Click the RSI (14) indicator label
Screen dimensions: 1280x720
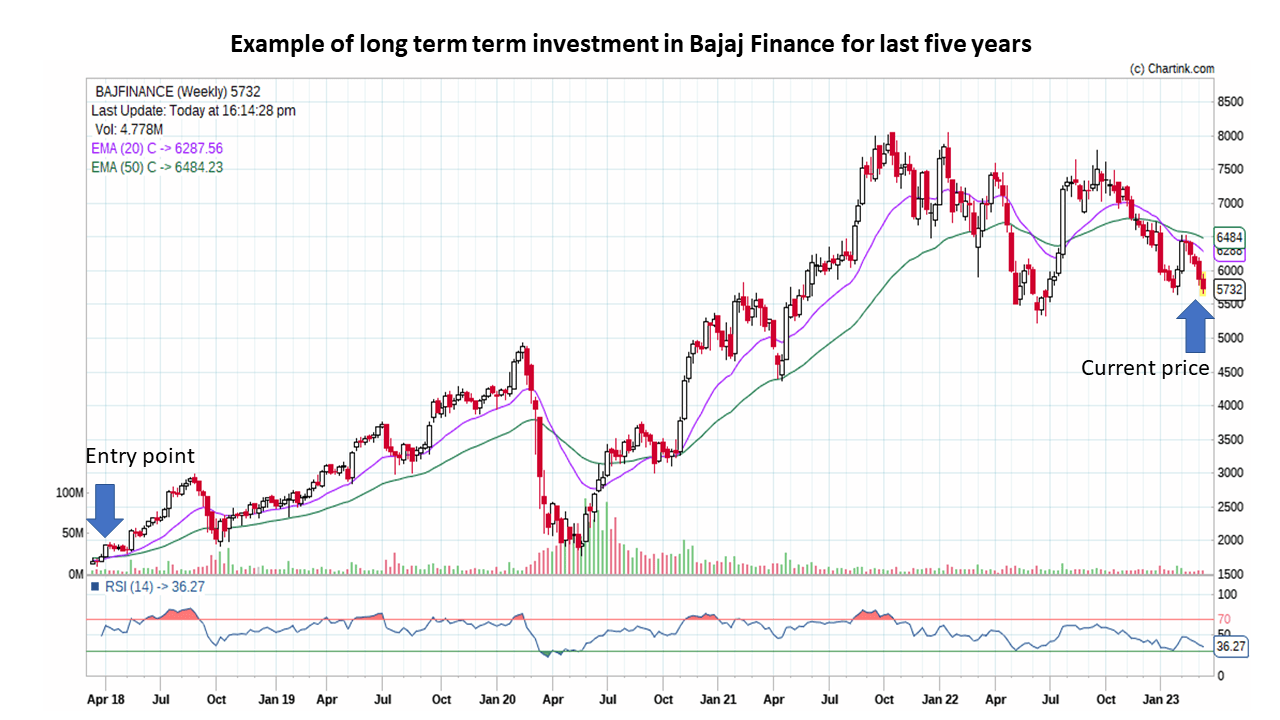(x=154, y=586)
